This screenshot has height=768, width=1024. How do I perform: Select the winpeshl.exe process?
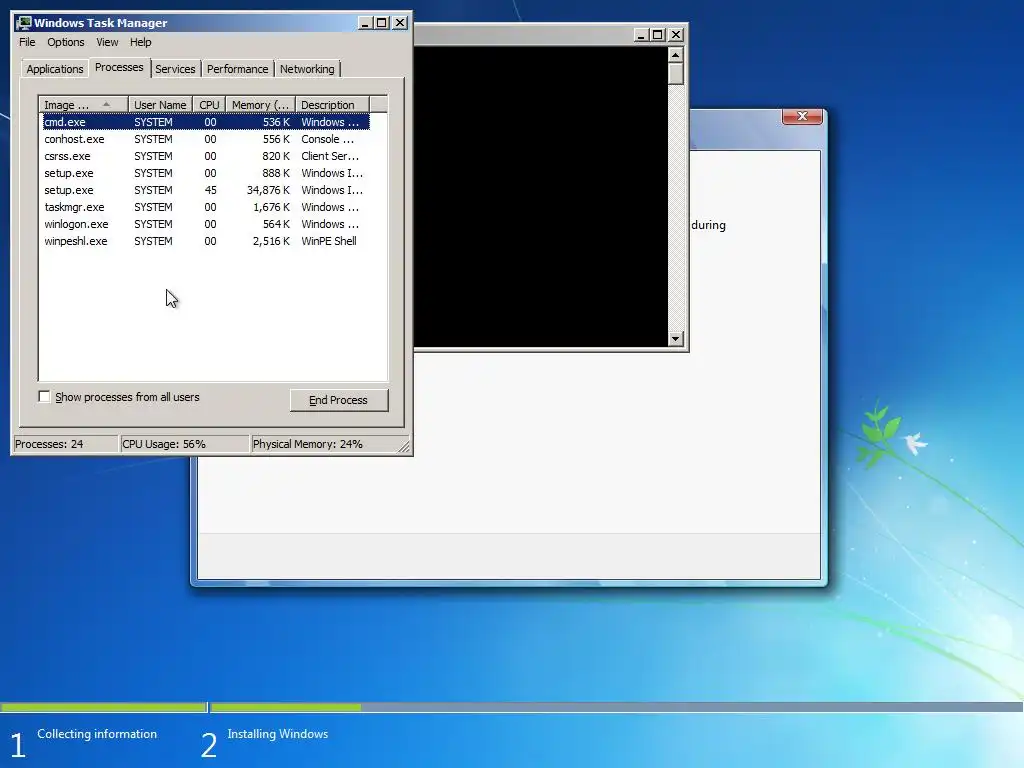[206, 241]
